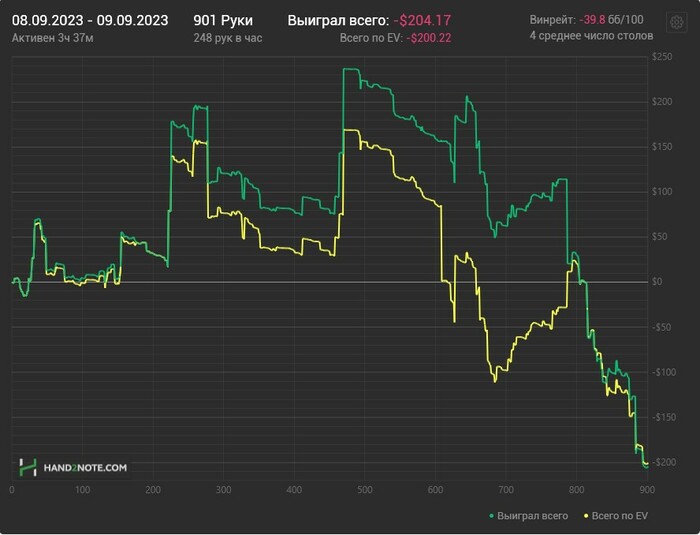
Task: Select the date range 08.09.2023 - 09.09.2023
Action: click(90, 20)
